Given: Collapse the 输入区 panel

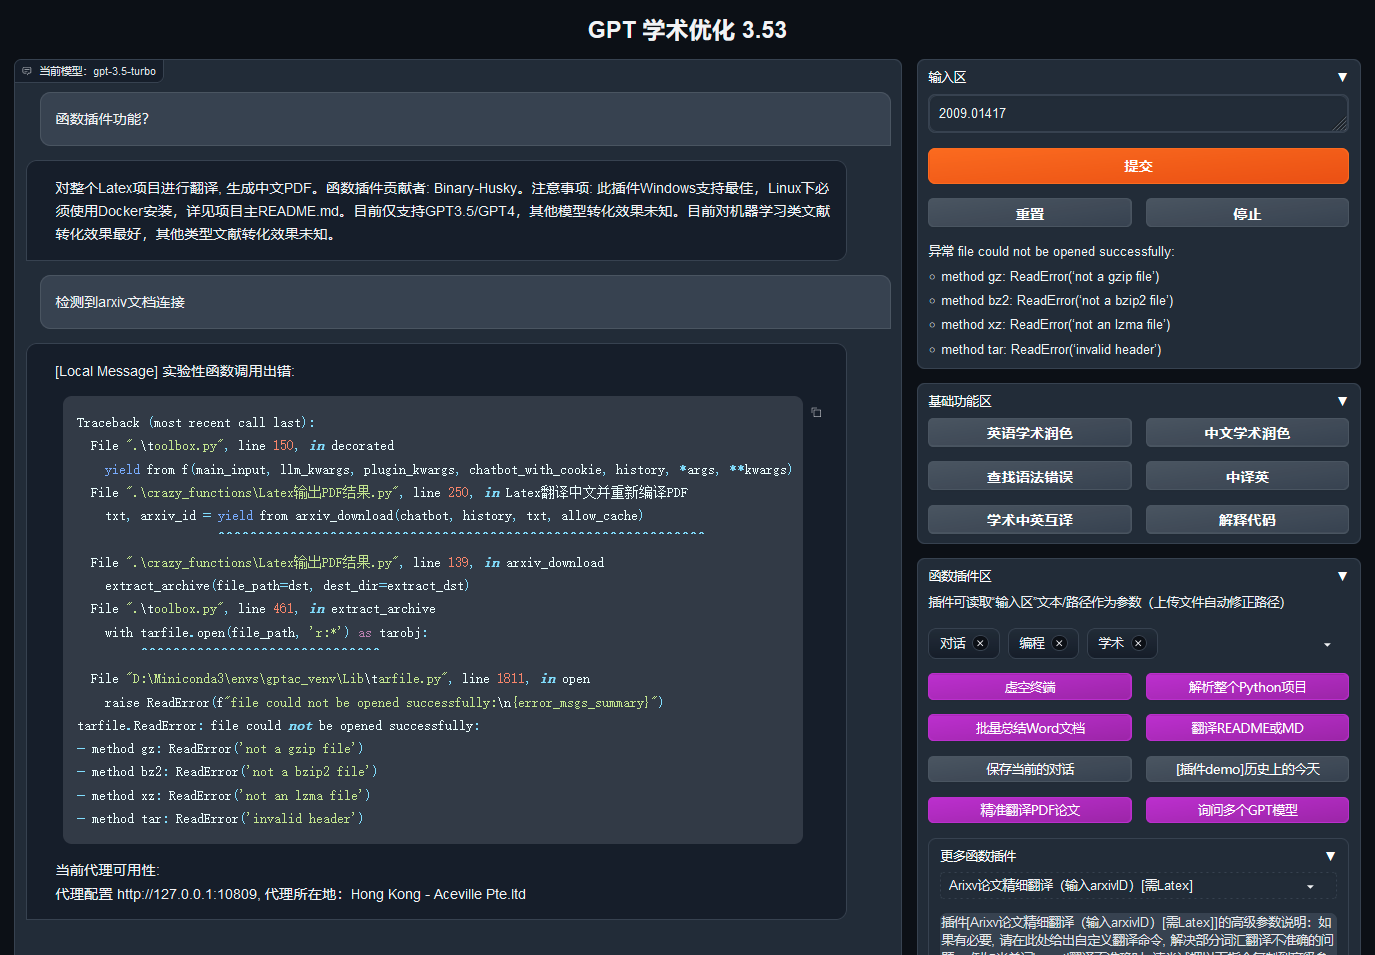Looking at the screenshot, I should (1342, 76).
